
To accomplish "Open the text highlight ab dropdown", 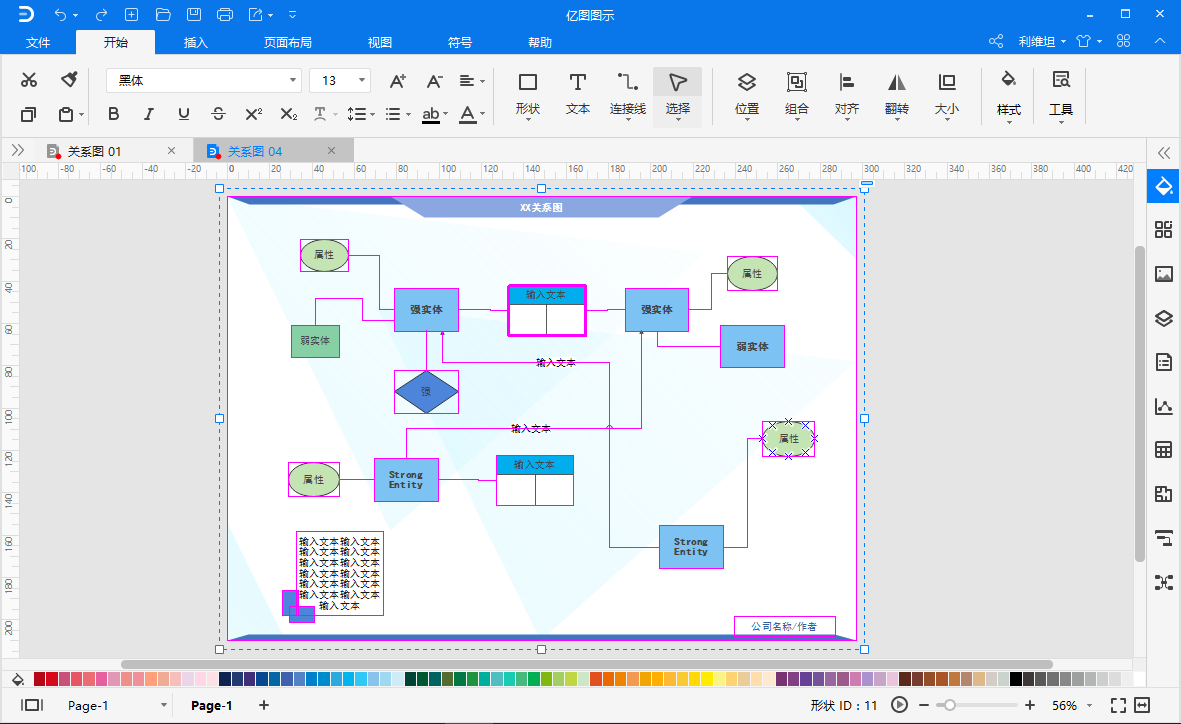I will (435, 114).
